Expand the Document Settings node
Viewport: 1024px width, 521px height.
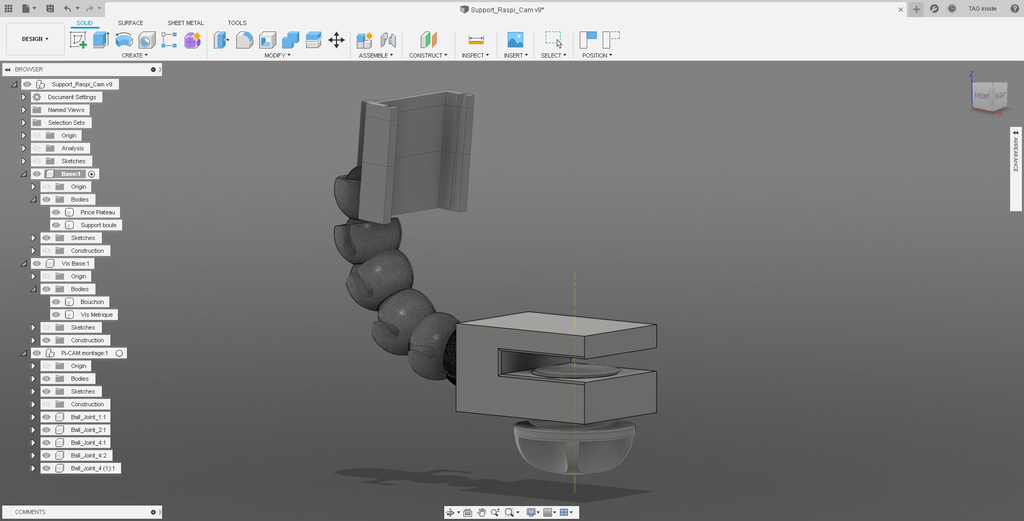[x=24, y=97]
